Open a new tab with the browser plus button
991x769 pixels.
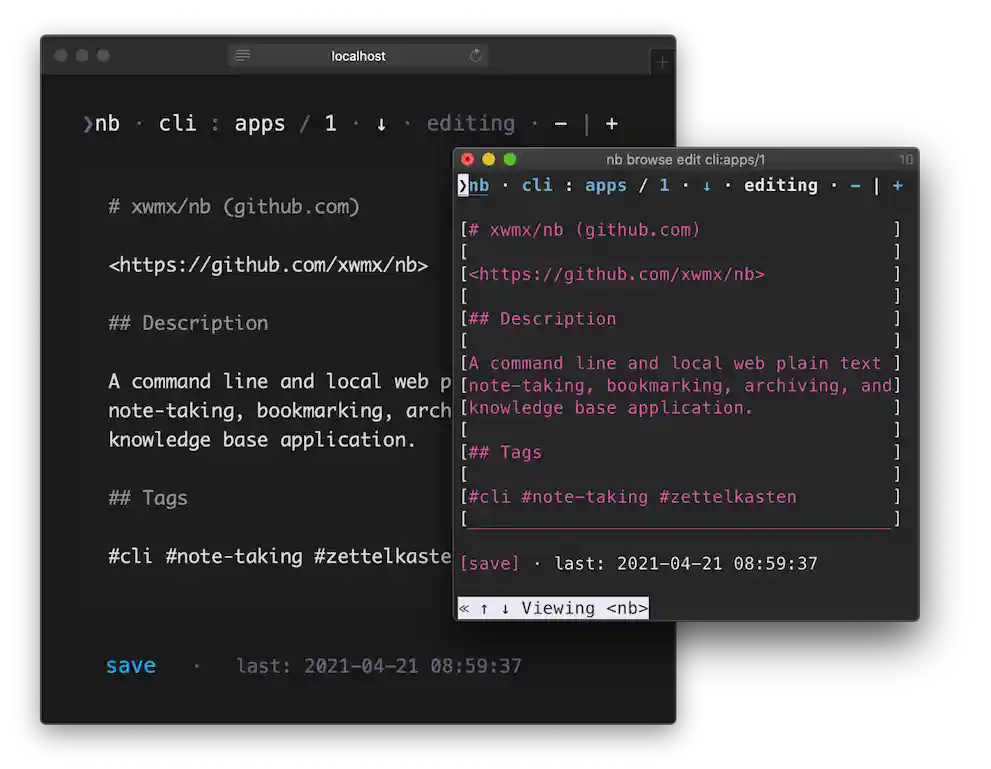point(662,62)
